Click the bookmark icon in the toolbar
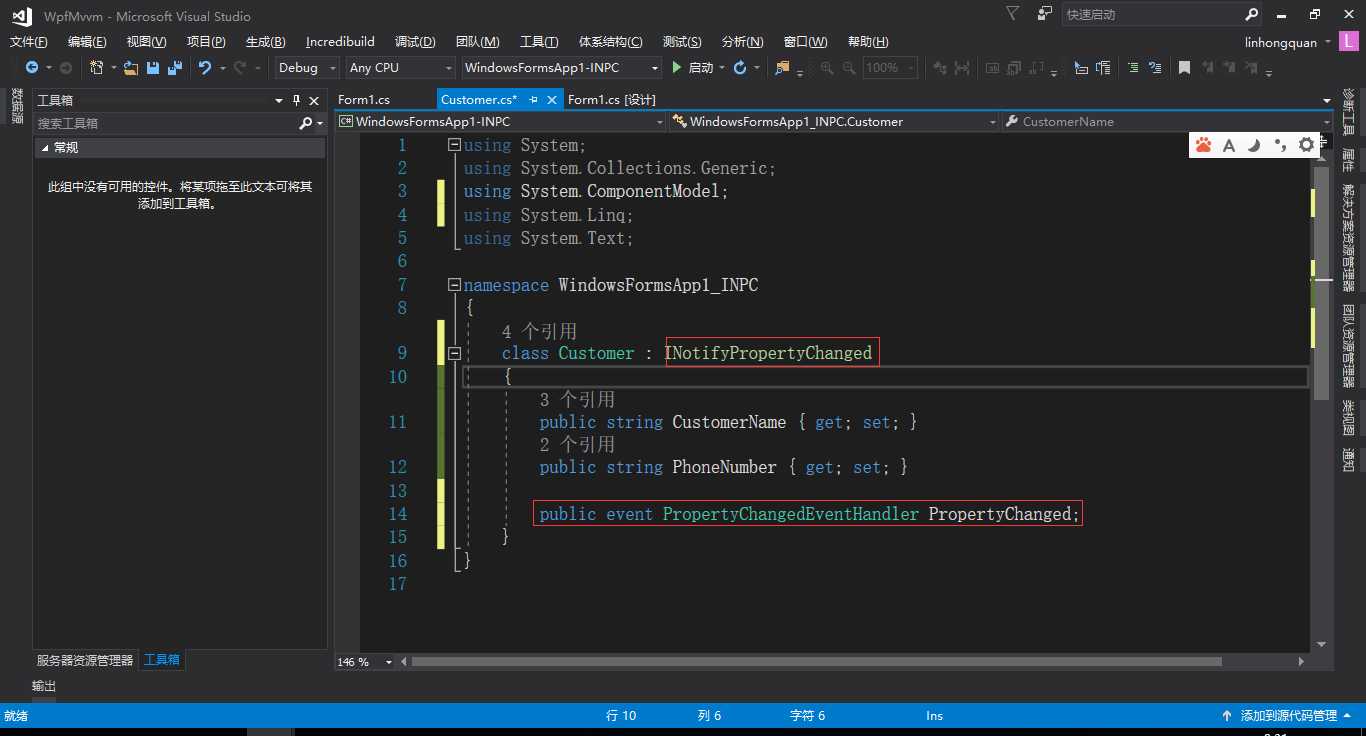 coord(1184,68)
